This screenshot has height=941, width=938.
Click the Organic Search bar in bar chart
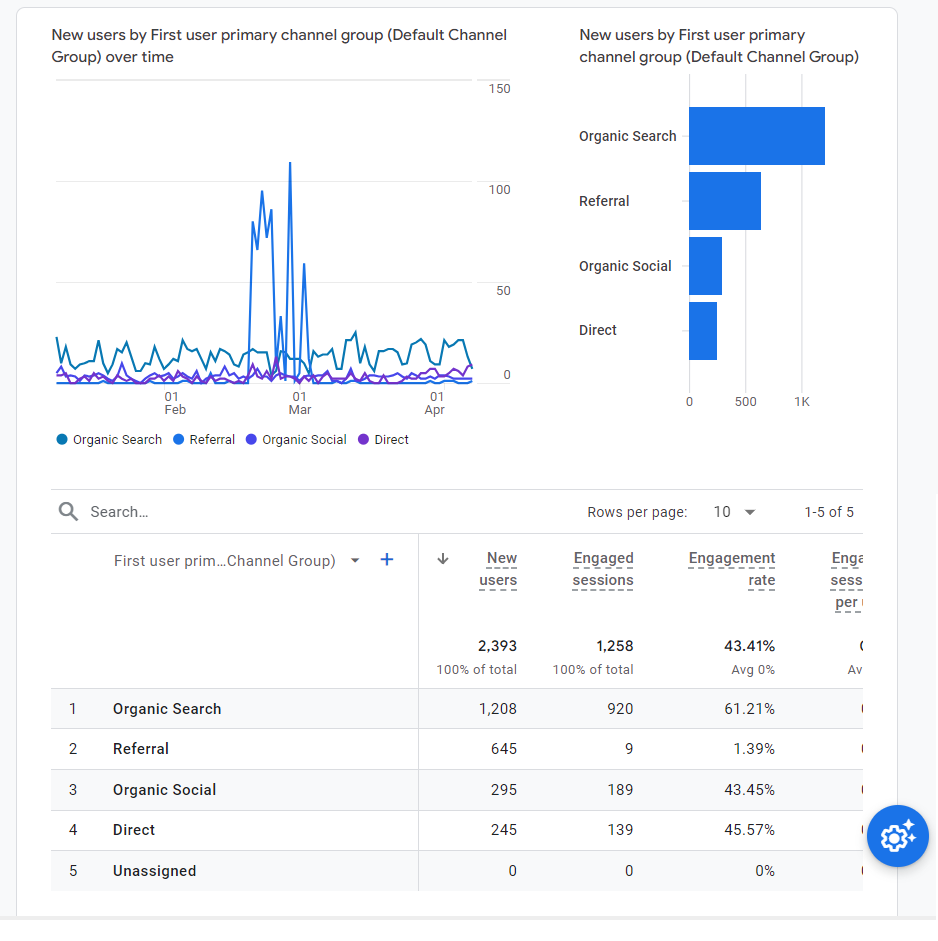pyautogui.click(x=757, y=136)
